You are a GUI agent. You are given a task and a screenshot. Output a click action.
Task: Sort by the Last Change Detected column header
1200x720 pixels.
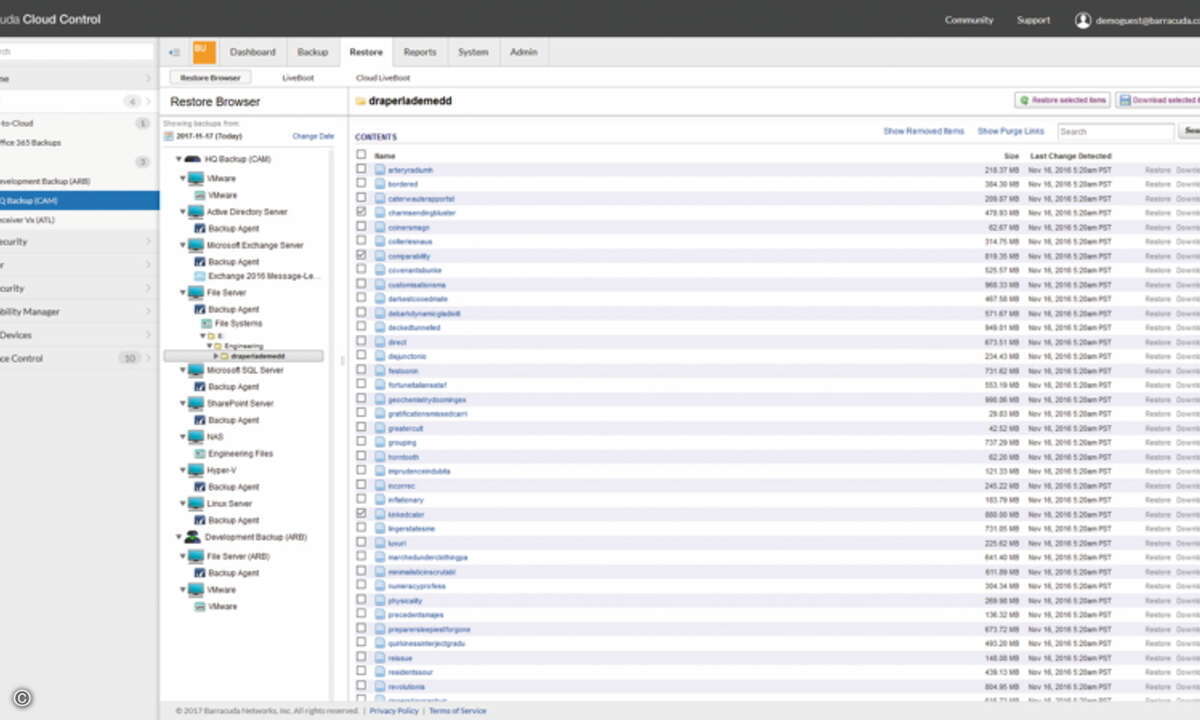click(1071, 156)
